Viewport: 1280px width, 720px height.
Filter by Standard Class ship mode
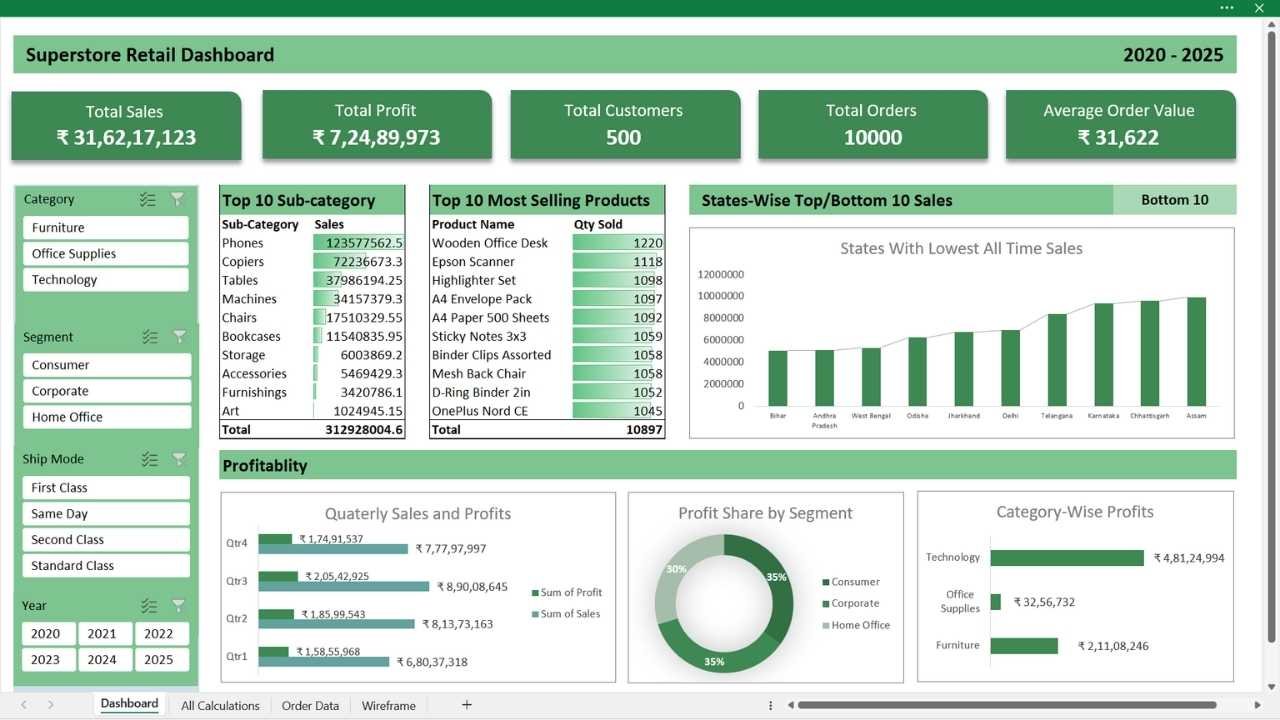(106, 566)
